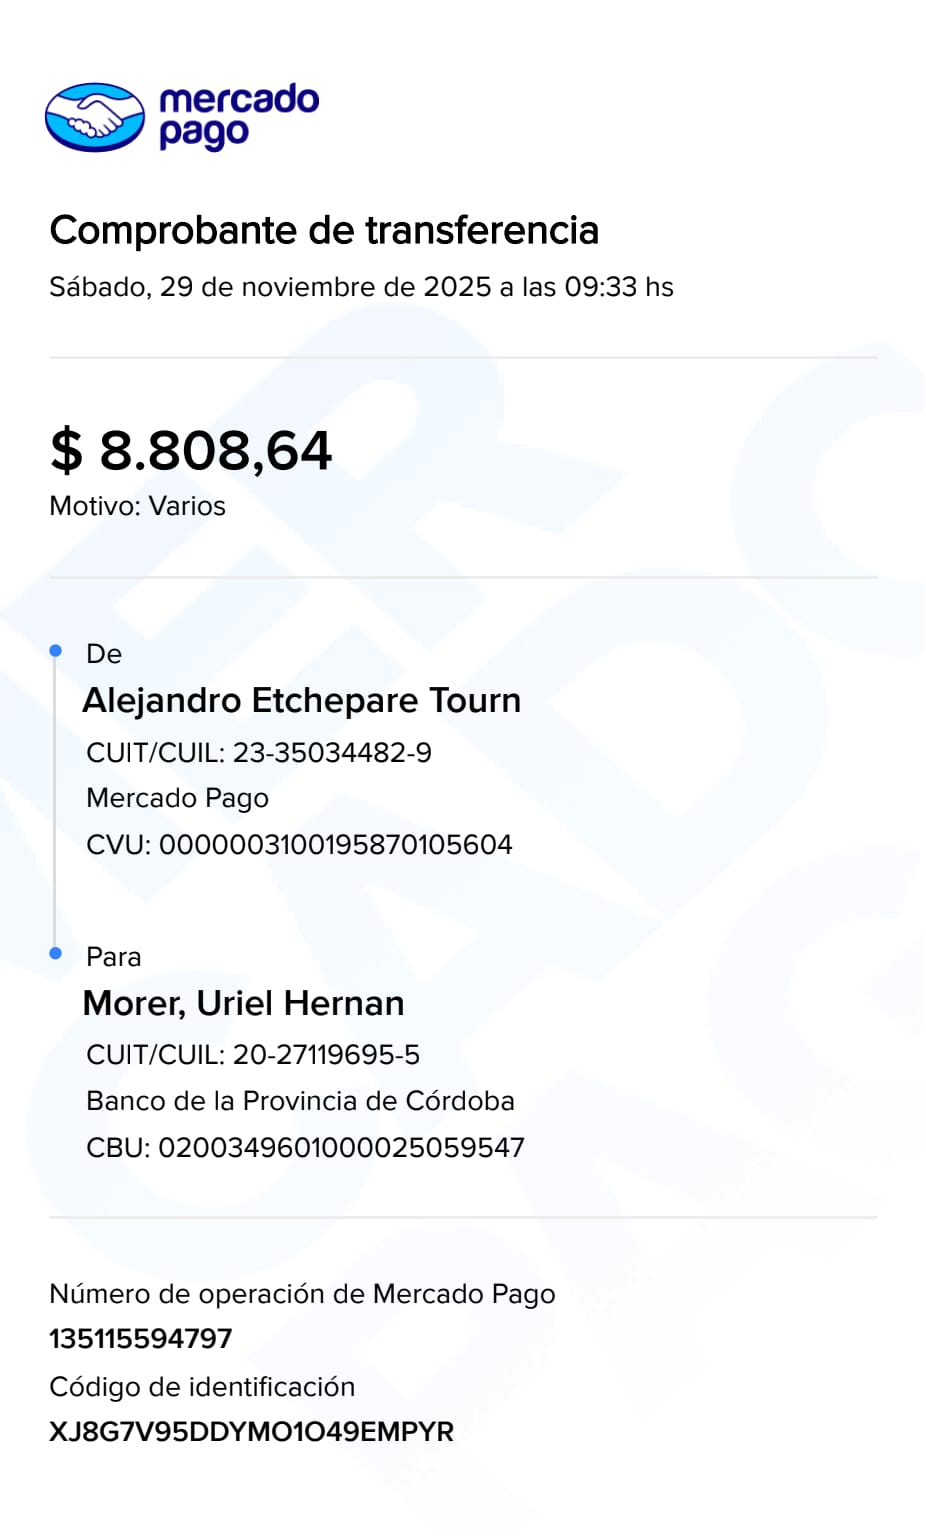Click Banco de la Provincia de Córdoba
Screen dimensions: 926x1537
click(300, 1100)
